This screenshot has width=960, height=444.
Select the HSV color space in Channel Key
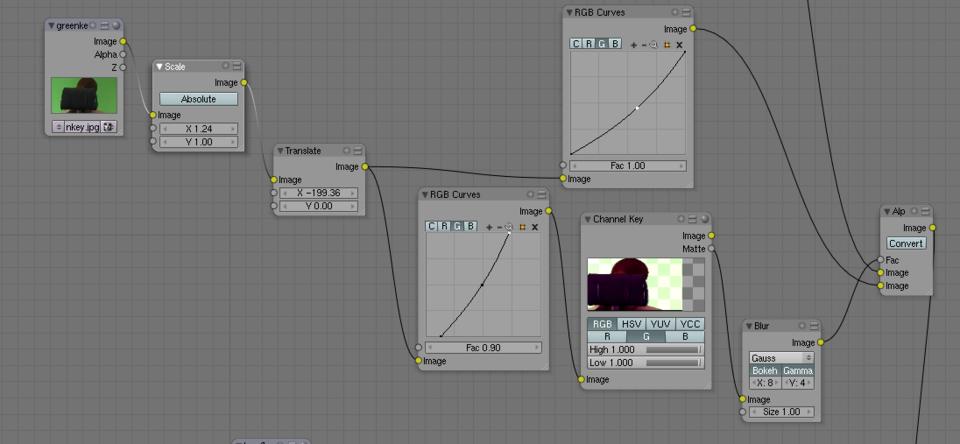631,324
